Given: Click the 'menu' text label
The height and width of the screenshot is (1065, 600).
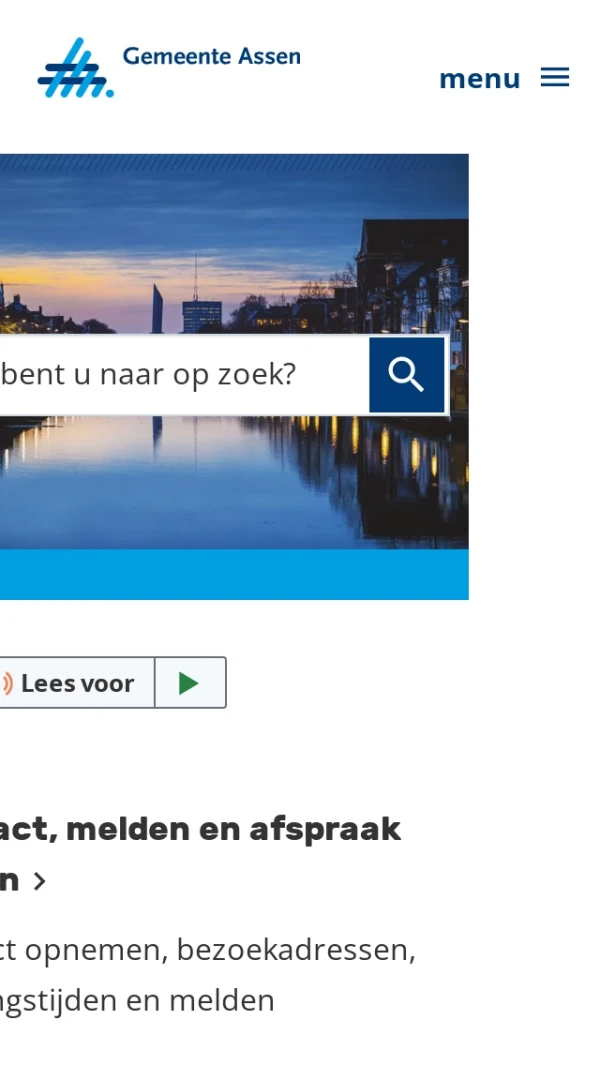Looking at the screenshot, I should pos(480,79).
